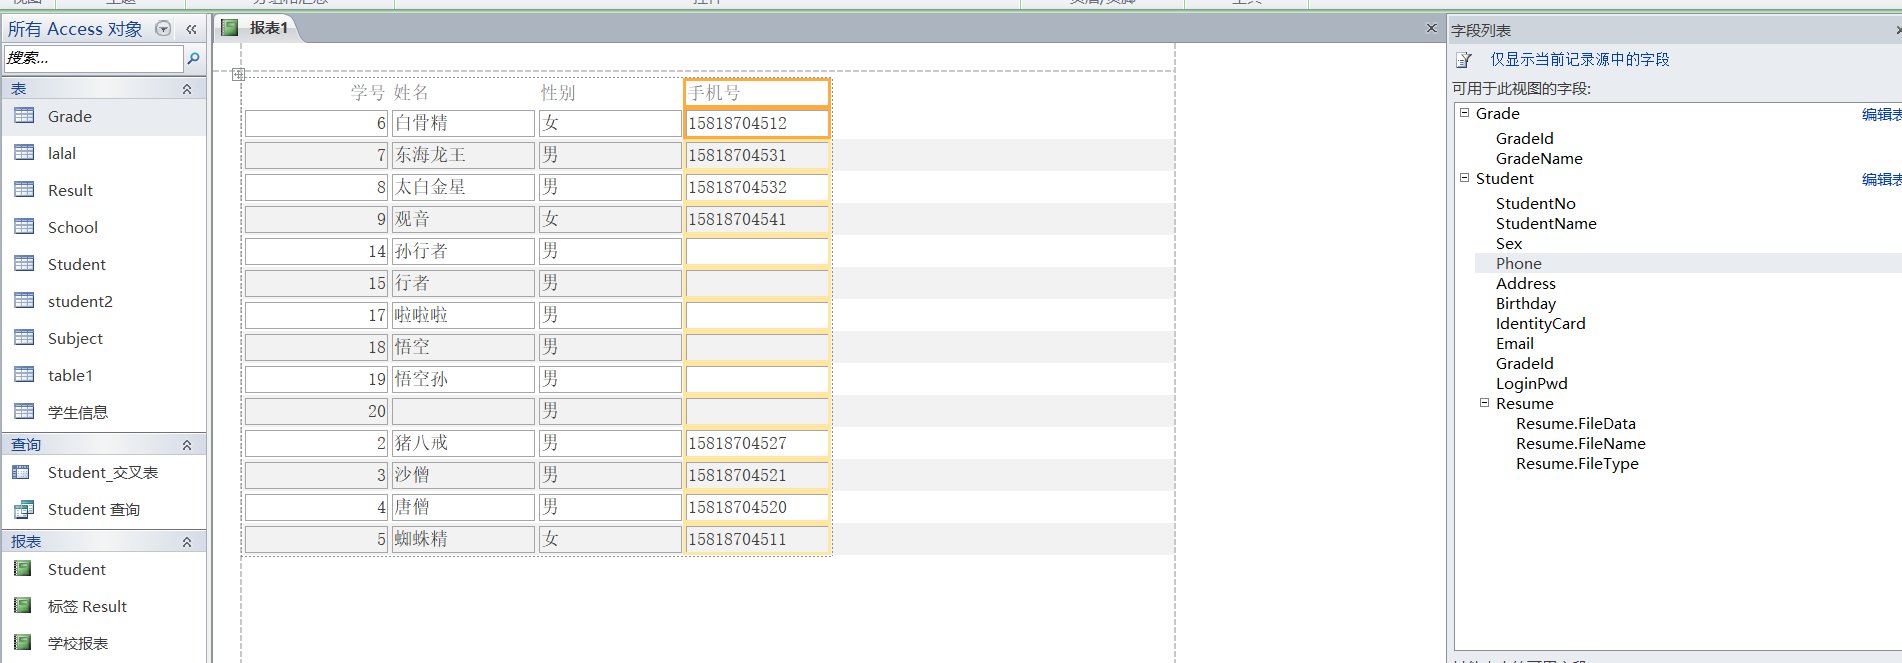Close the 报表1 report tab
Image resolution: width=1902 pixels, height=663 pixels.
(x=1431, y=28)
